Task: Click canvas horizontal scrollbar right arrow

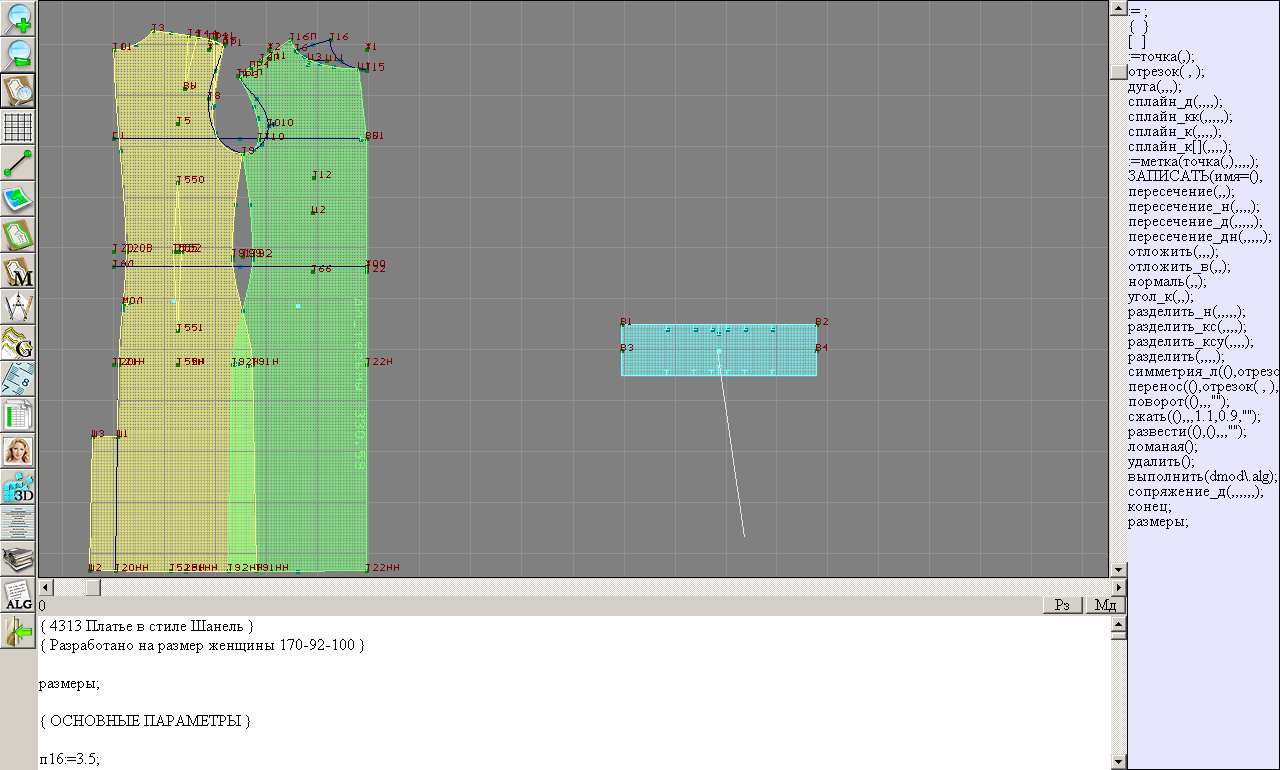Action: (1118, 587)
